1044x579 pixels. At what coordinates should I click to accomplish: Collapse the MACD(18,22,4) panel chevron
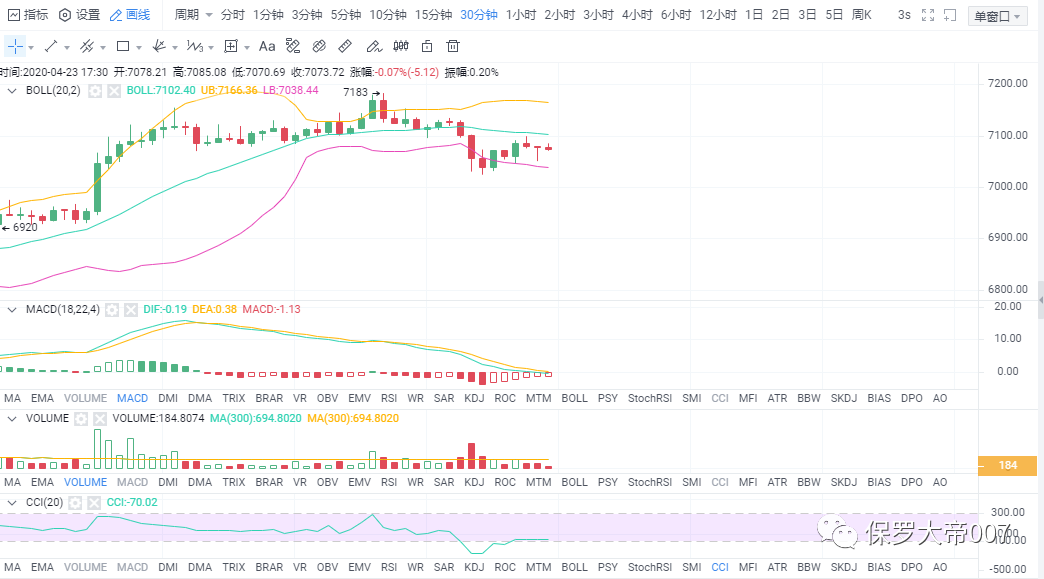click(12, 309)
